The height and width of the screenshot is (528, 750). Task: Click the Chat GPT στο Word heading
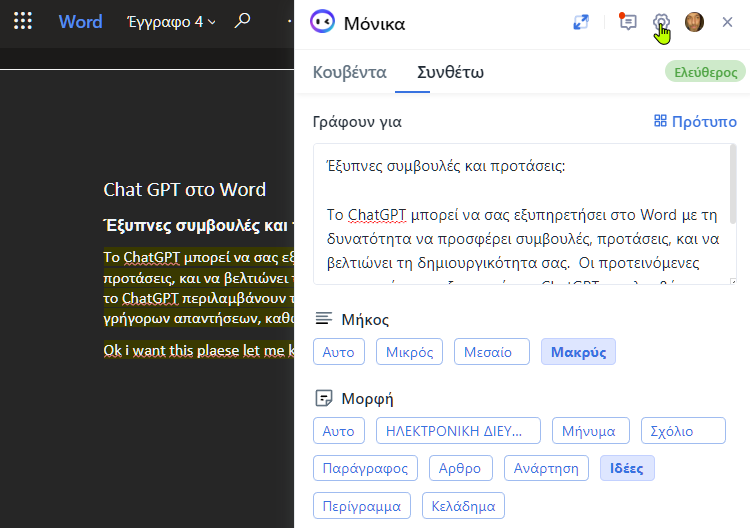click(x=185, y=189)
